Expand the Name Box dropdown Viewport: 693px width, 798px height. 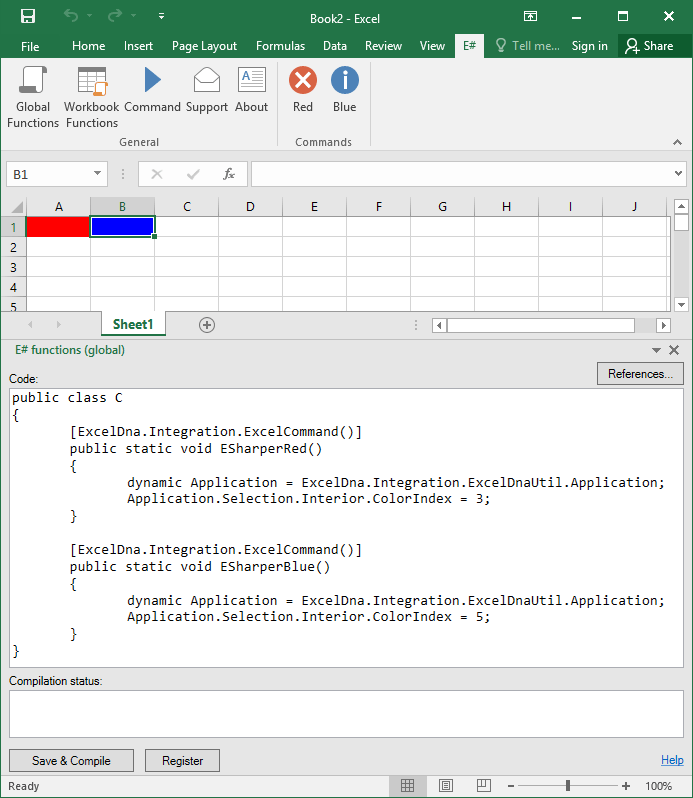pos(98,174)
